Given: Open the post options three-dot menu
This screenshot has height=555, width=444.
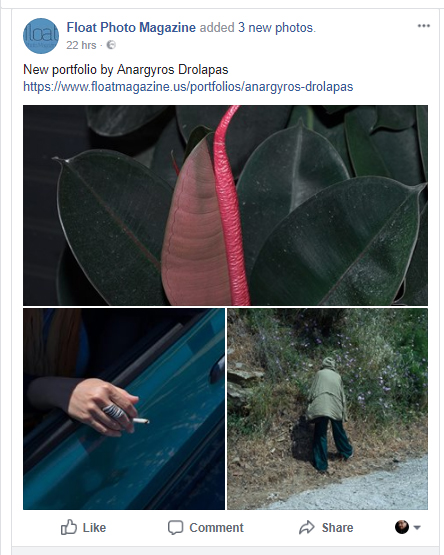Looking at the screenshot, I should tap(423, 26).
